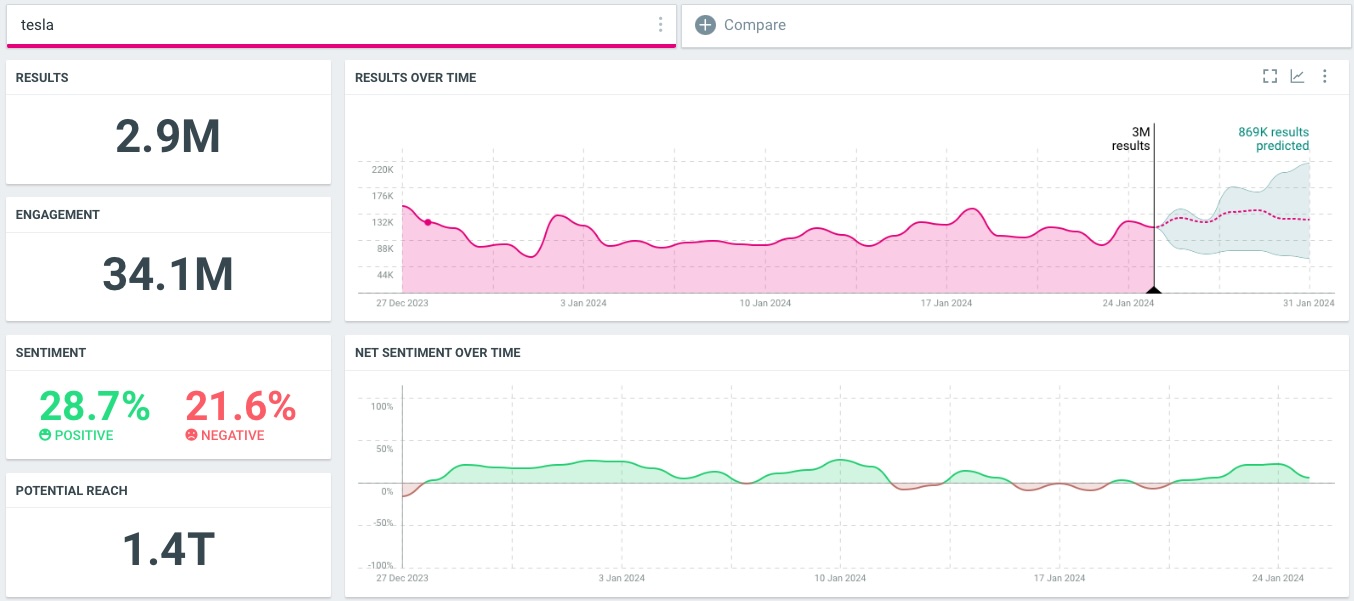Add a comparison with the Compare button
The height and width of the screenshot is (601, 1354).
(1015, 25)
